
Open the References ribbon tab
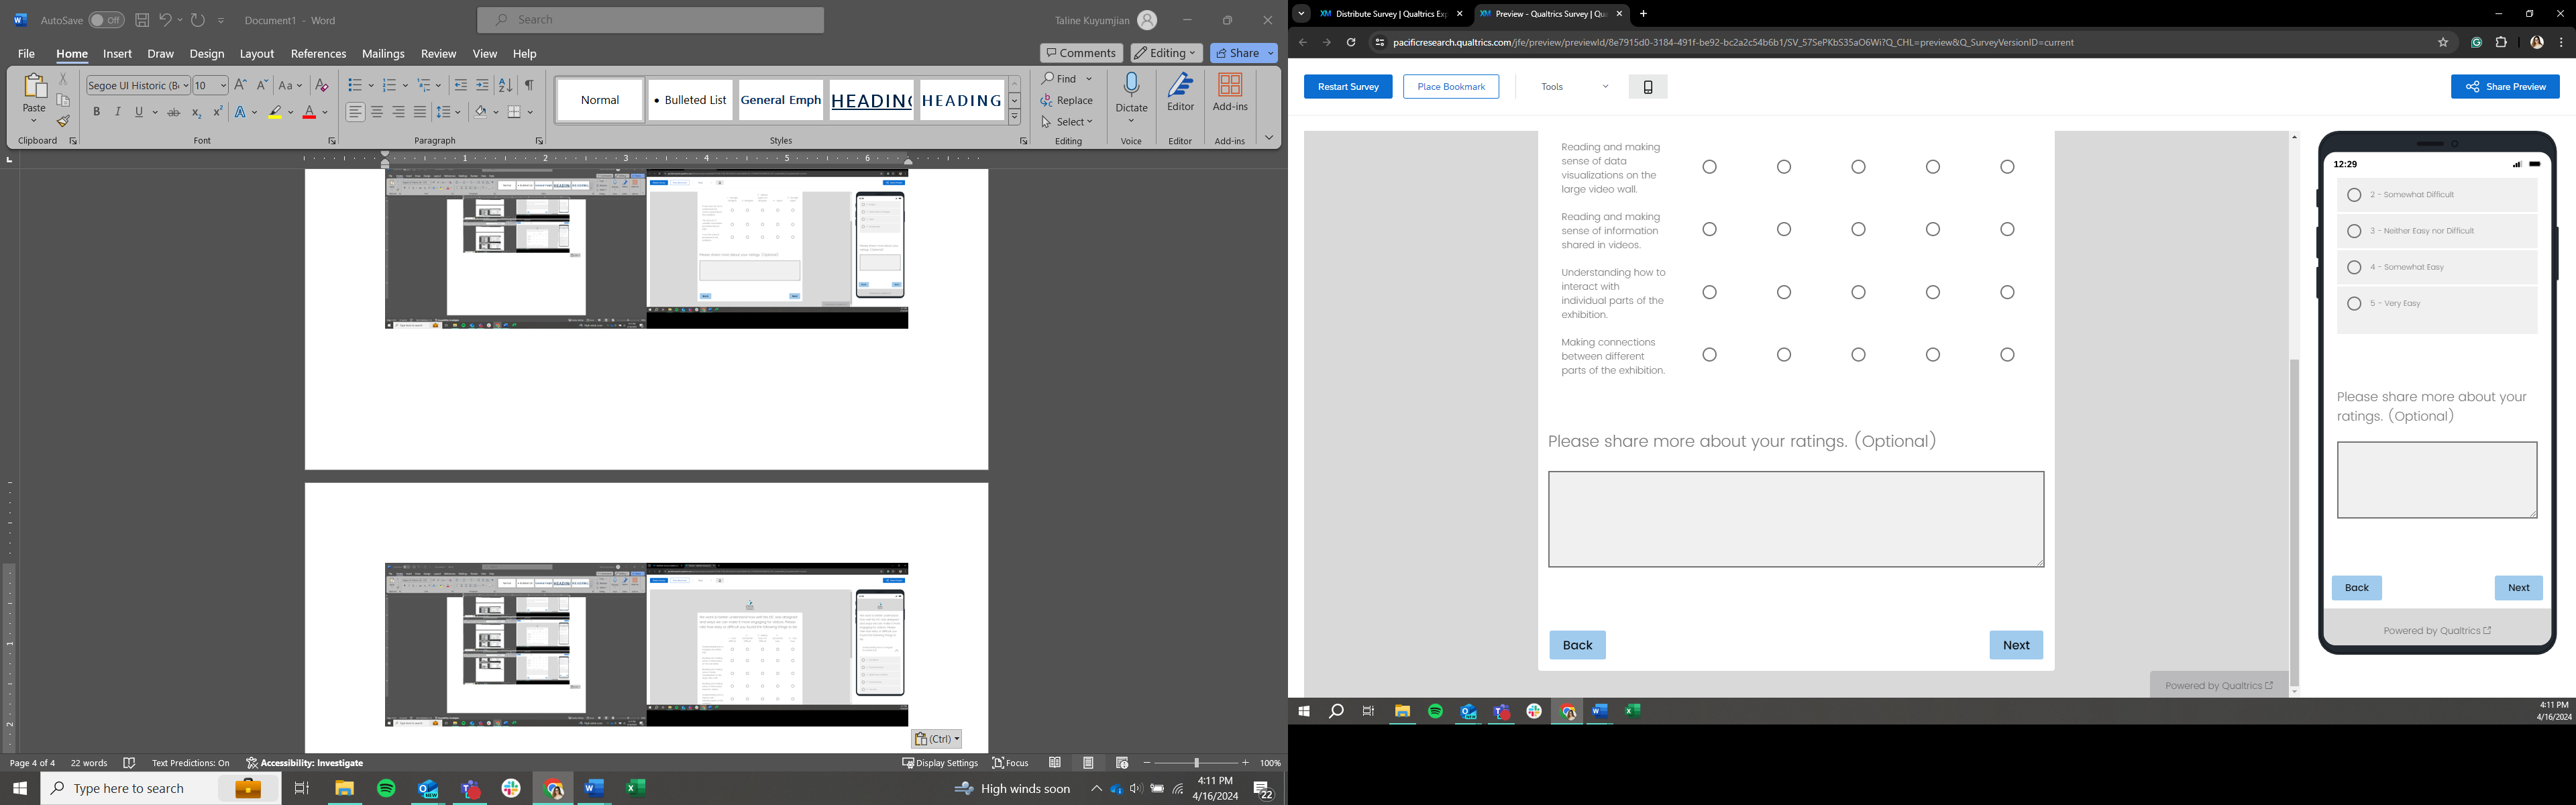pos(318,54)
